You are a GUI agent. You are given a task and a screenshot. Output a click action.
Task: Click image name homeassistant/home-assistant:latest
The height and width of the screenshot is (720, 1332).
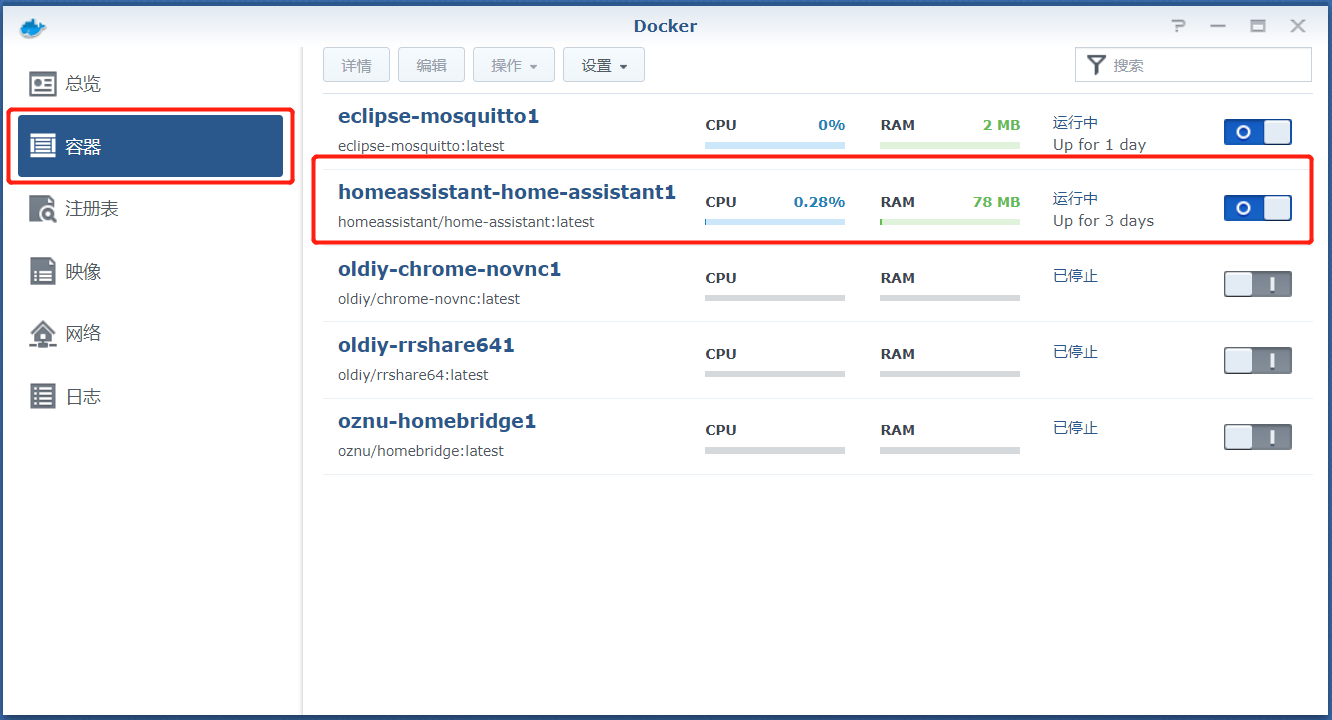click(x=466, y=222)
